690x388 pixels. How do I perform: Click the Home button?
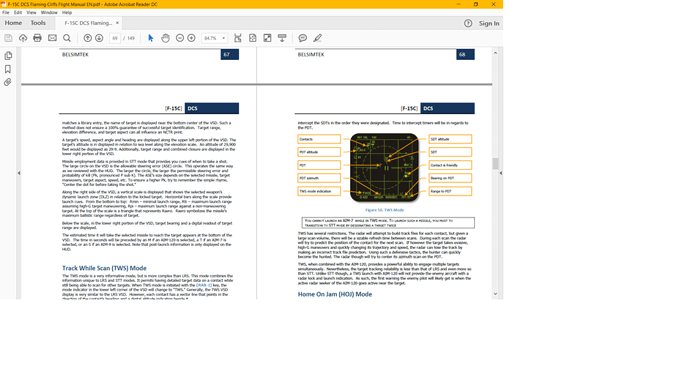pos(13,23)
